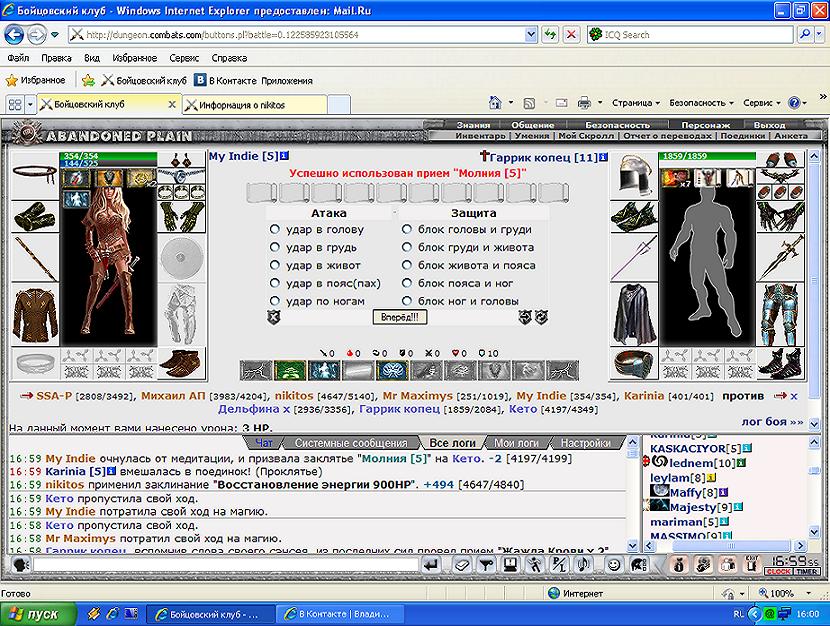The width and height of the screenshot is (830, 626).
Task: Click My Indie's green 354/354 health bar
Action: coord(108,156)
